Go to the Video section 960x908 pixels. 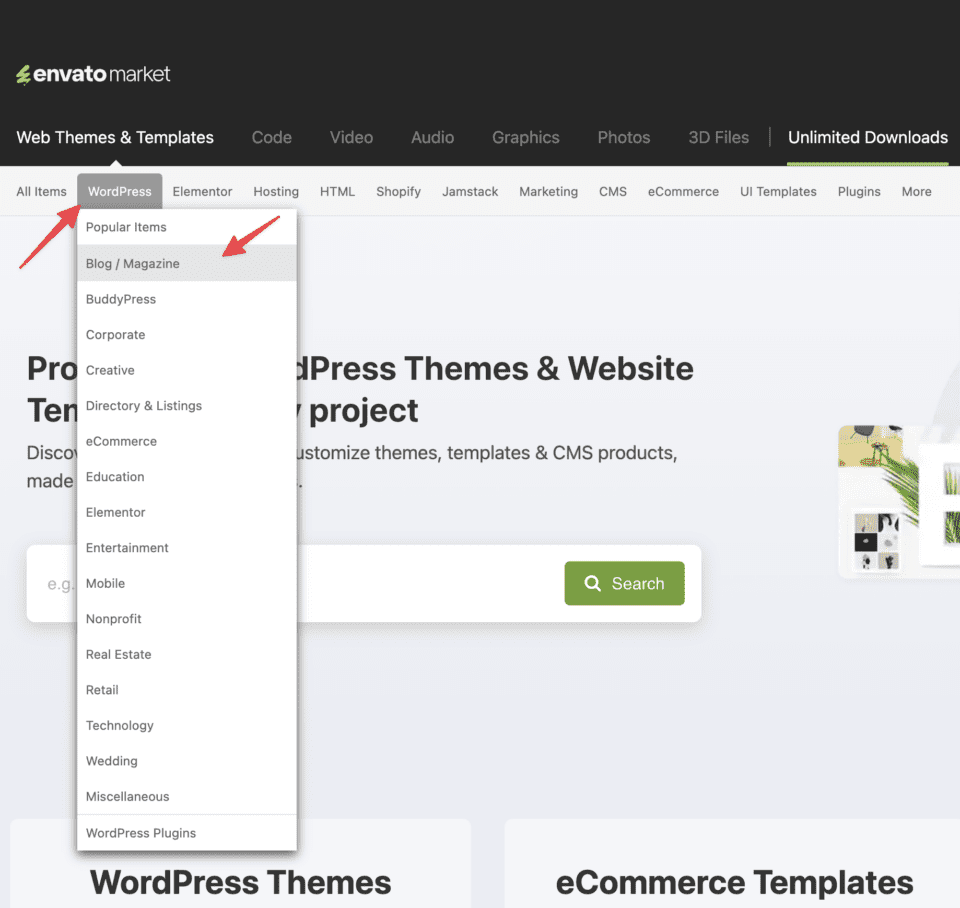[x=351, y=138]
